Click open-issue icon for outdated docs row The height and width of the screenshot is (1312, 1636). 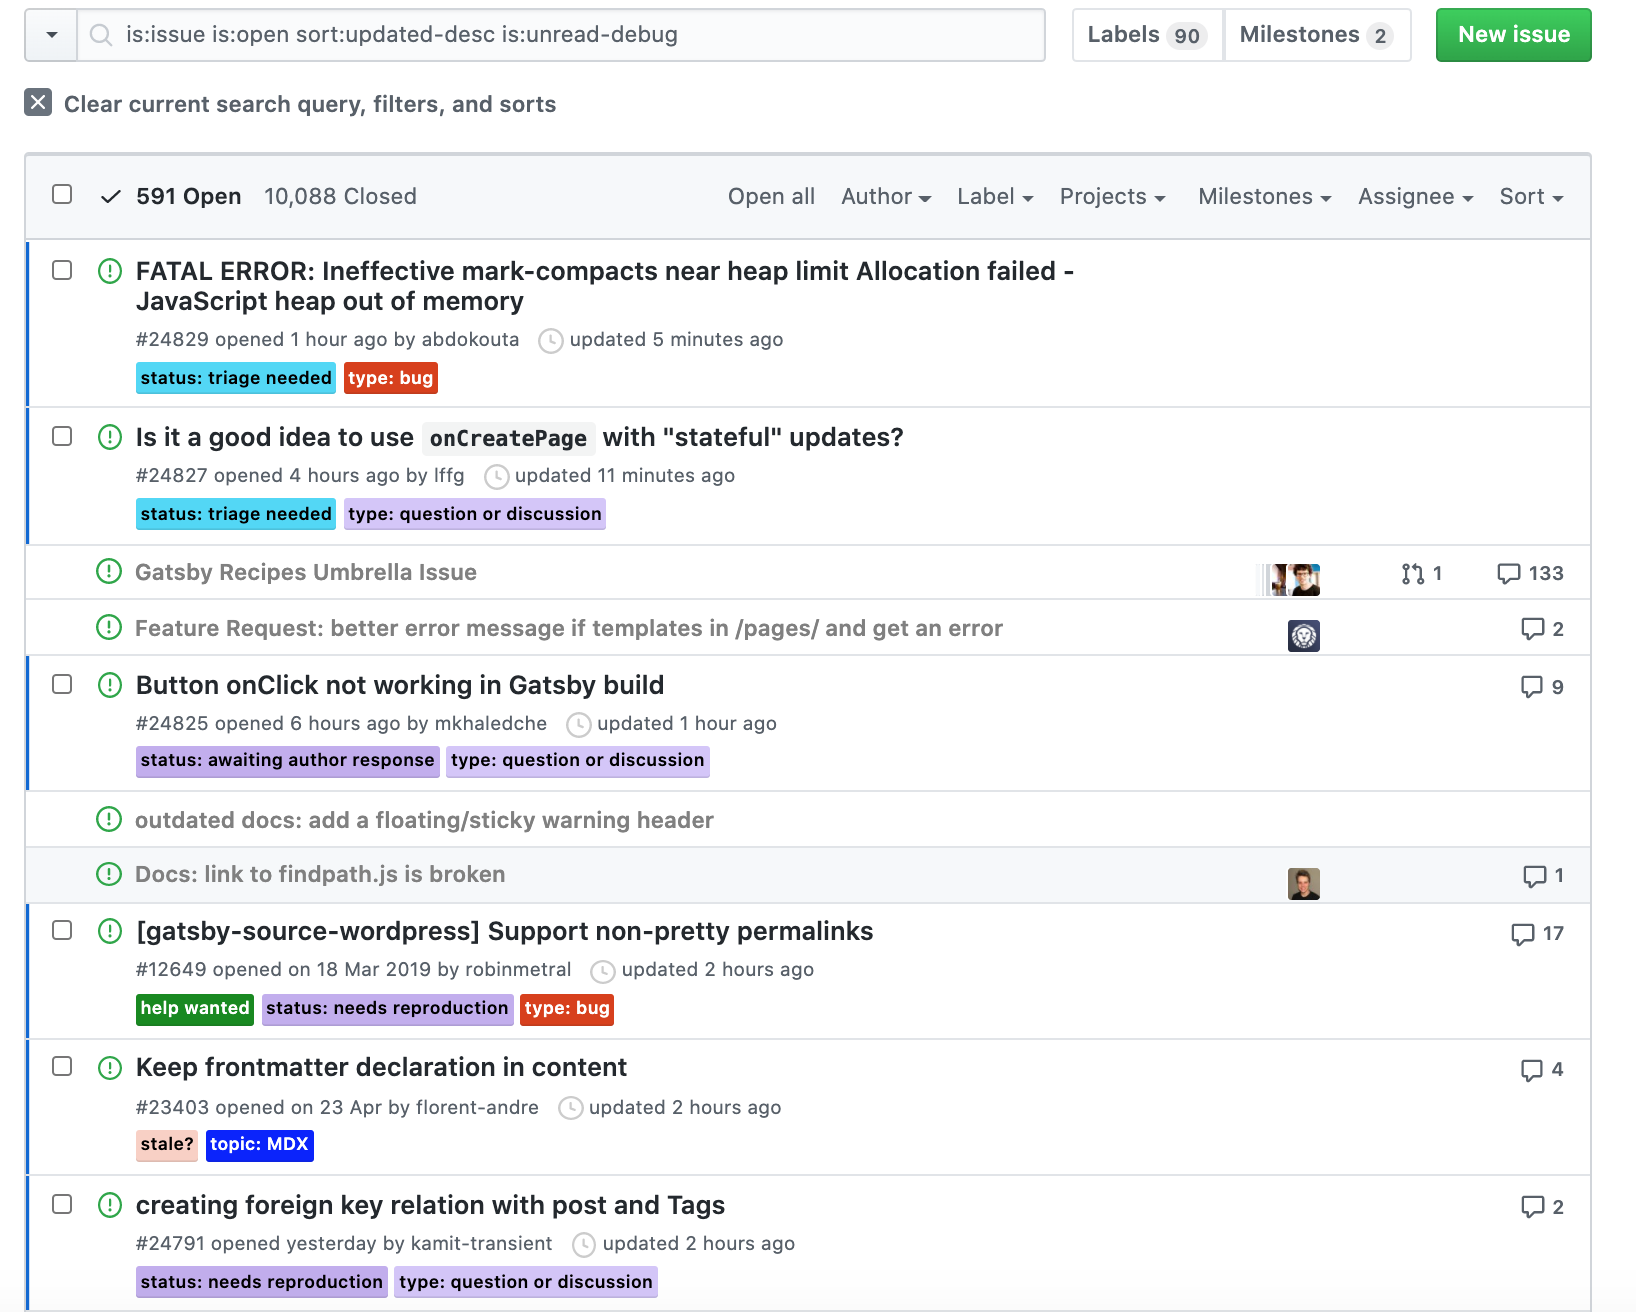tap(109, 819)
